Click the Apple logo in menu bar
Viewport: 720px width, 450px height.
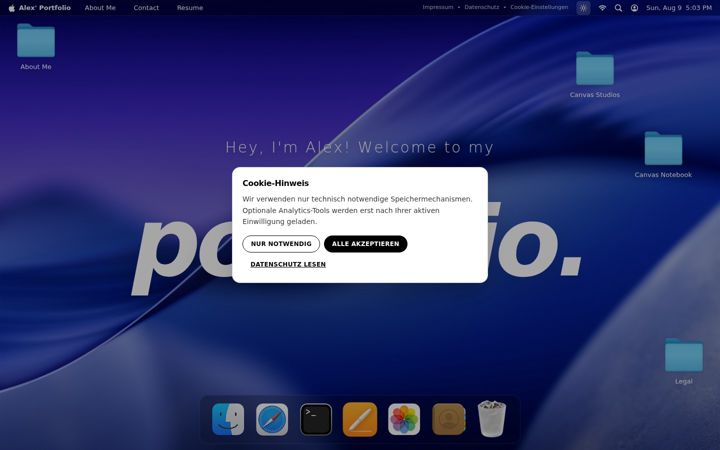coord(11,8)
